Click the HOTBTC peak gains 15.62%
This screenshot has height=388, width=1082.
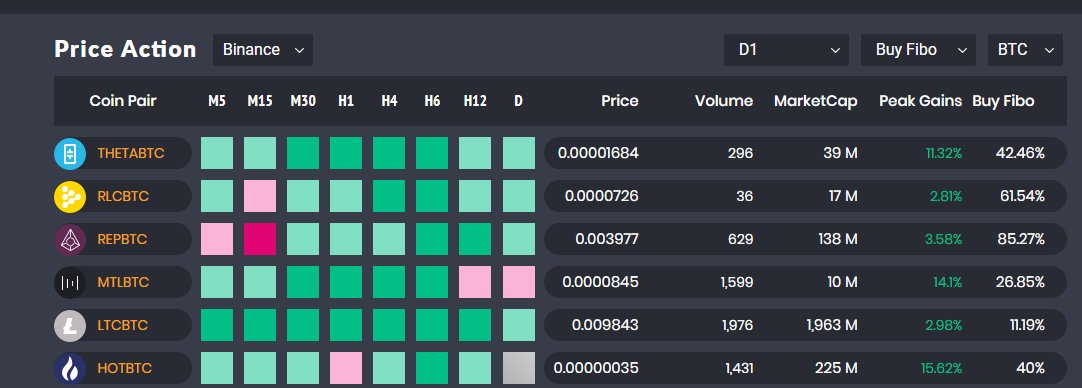[941, 369]
